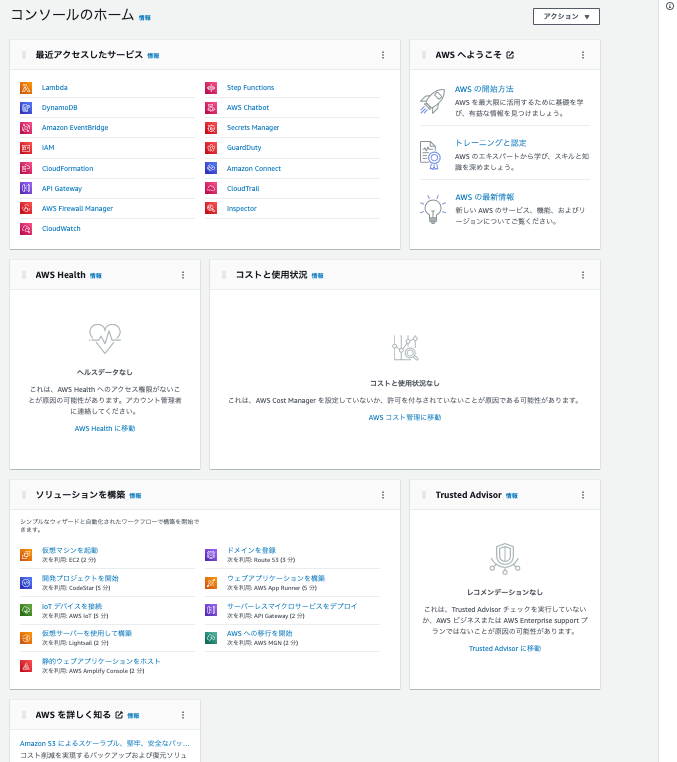Open the Secrets Manager service link
This screenshot has width=677, height=762.
[253, 127]
